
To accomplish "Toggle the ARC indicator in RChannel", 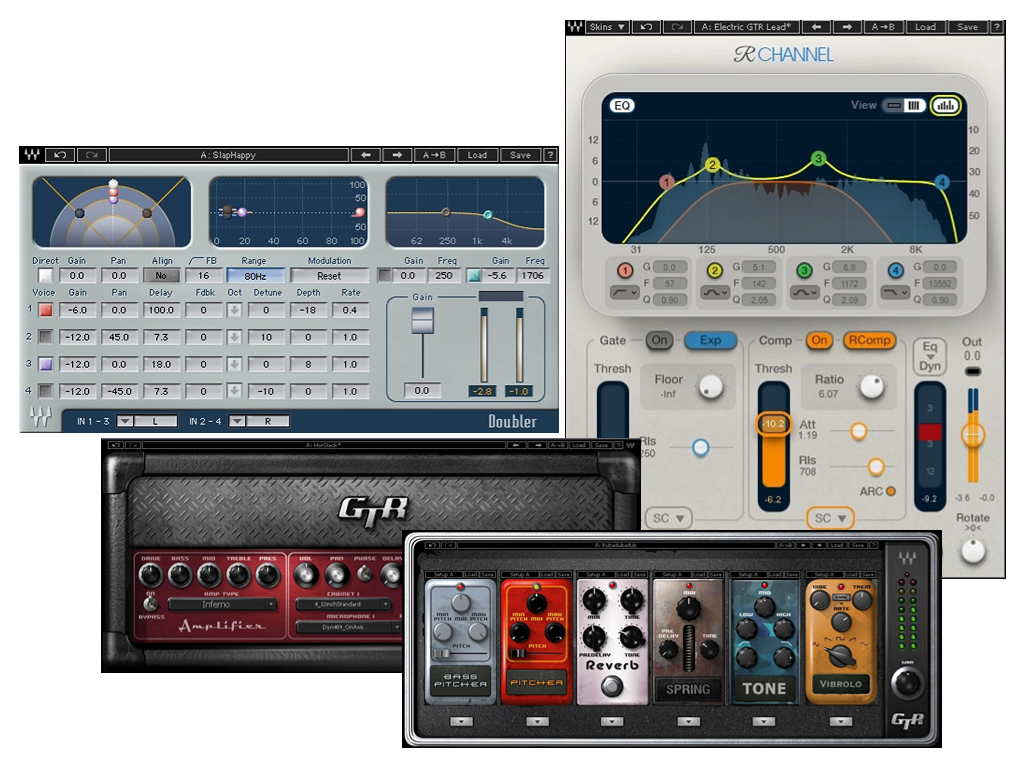I will click(891, 491).
